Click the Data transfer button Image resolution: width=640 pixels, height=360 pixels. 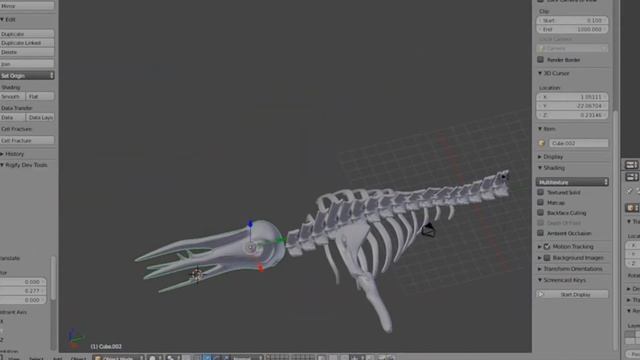tap(12, 118)
